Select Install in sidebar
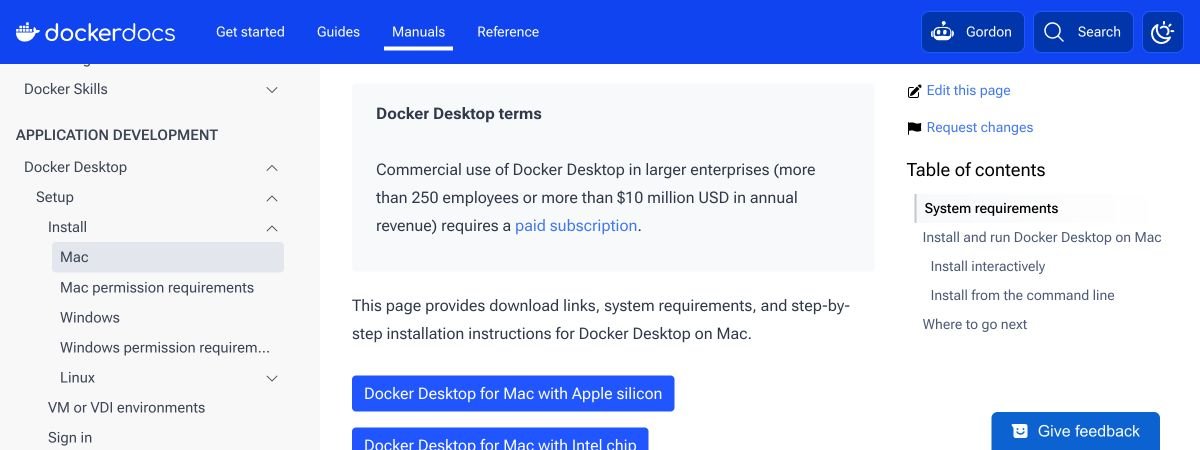 pos(67,227)
